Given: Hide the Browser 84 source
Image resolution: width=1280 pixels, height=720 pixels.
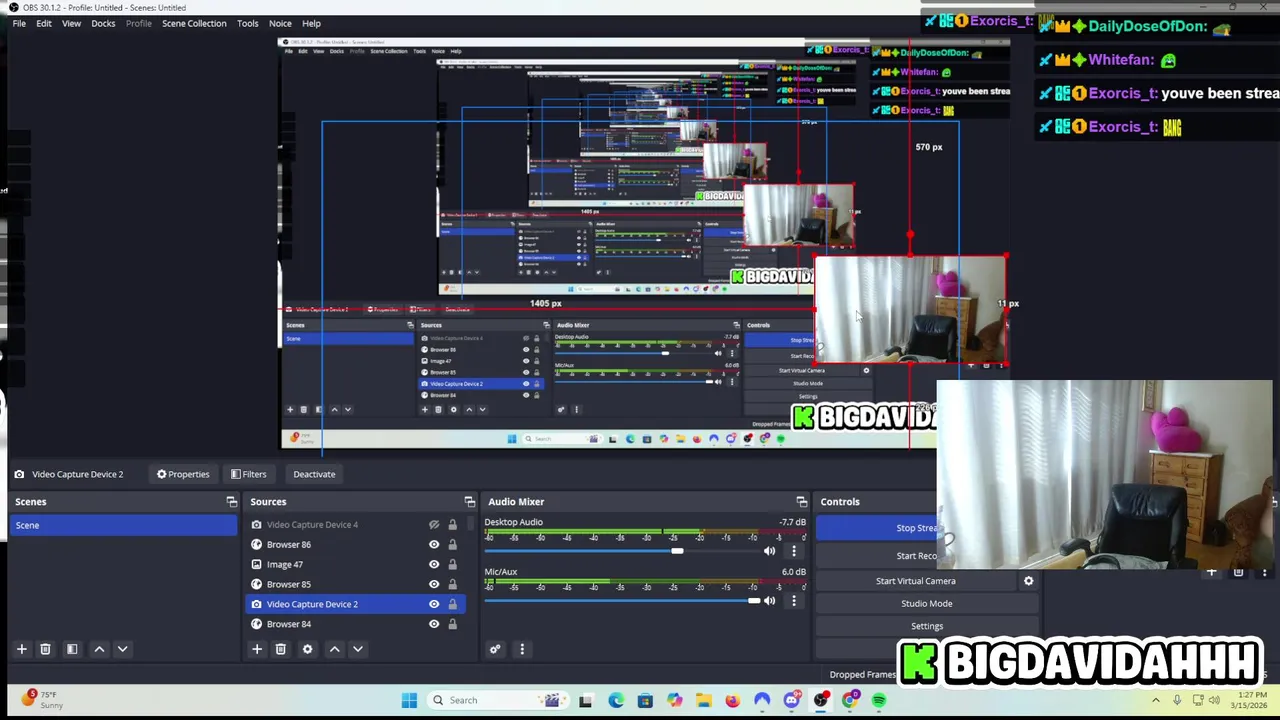Looking at the screenshot, I should [x=434, y=624].
